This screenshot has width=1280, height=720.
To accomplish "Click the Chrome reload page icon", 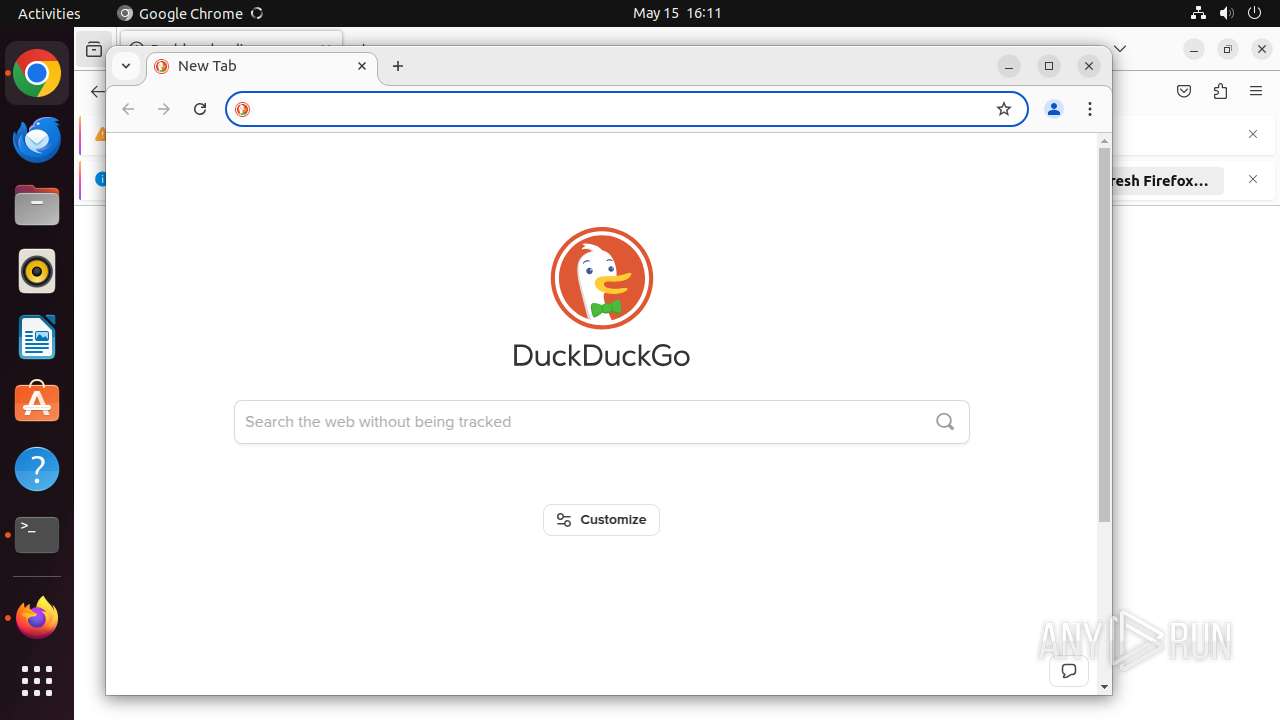I will pos(200,109).
